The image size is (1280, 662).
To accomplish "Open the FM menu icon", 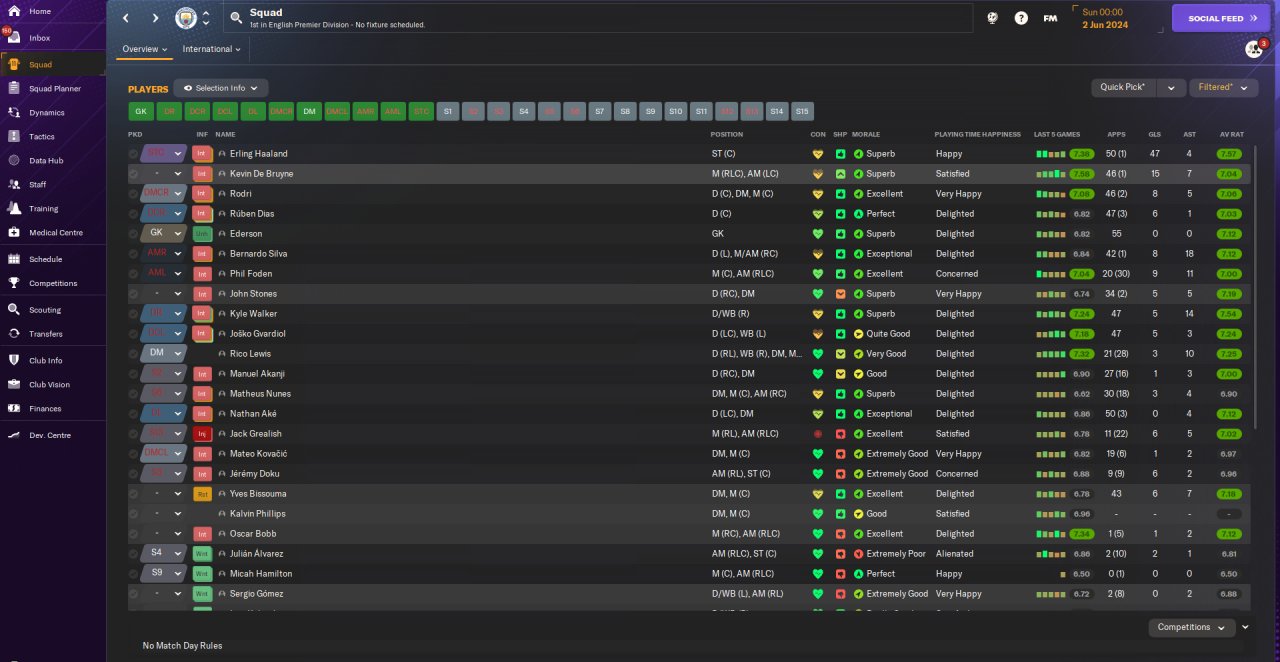I will (1050, 18).
